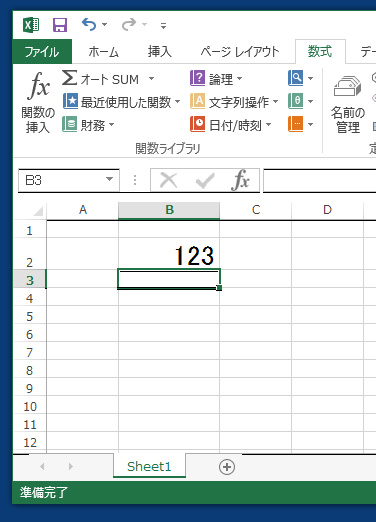This screenshot has height=522, width=376.
Task: Open the Name Manager (名前の管理) icon
Action: tap(348, 105)
